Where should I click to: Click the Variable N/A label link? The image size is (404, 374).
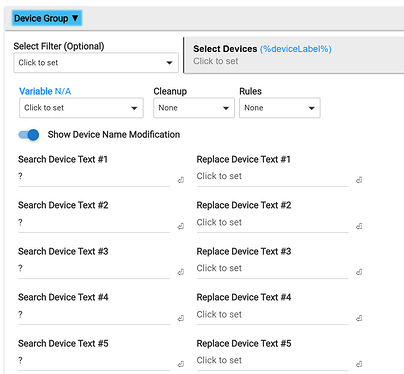[45, 91]
